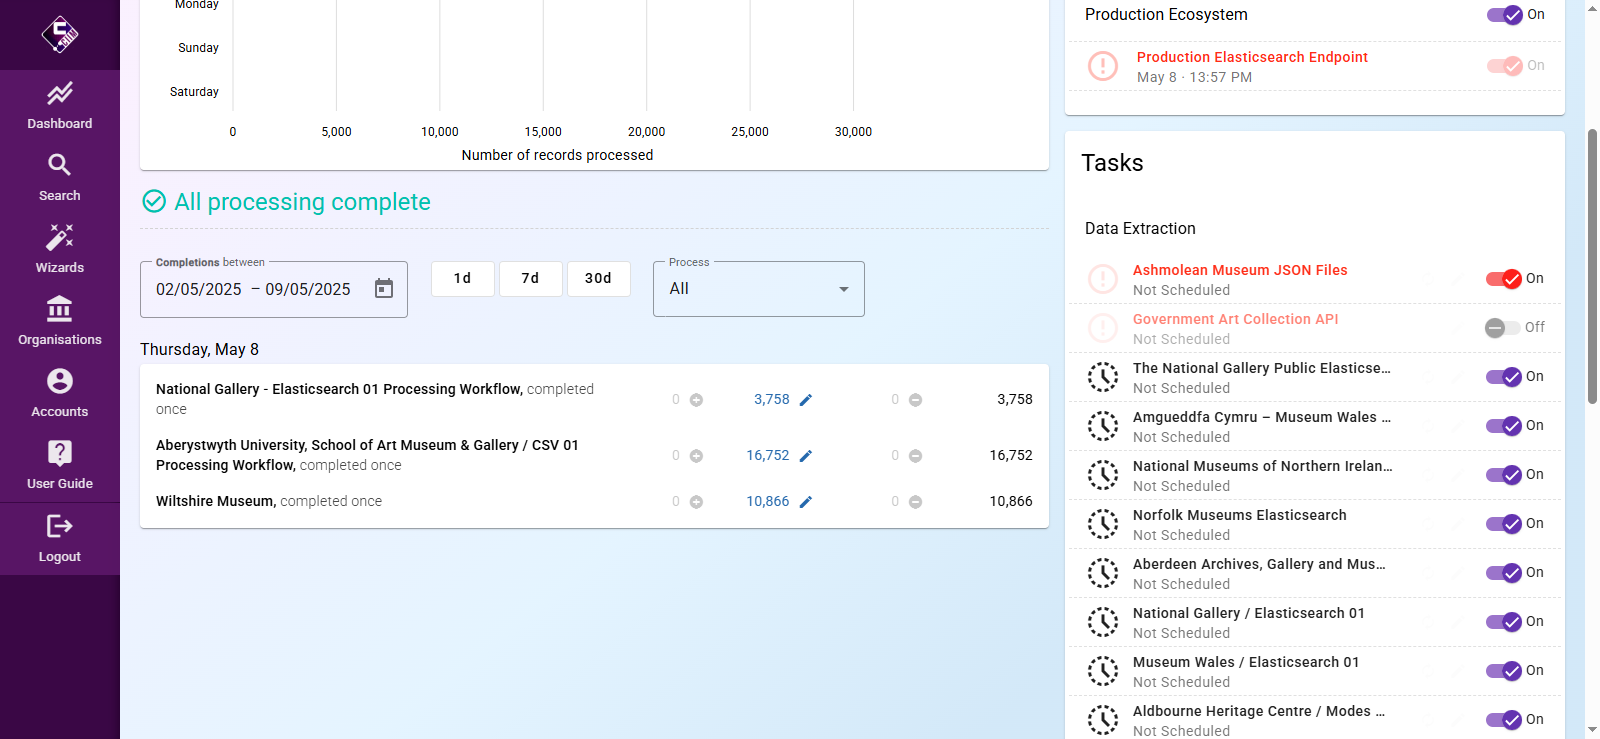Click the minus icon in Wiltshire Museum row

(916, 502)
